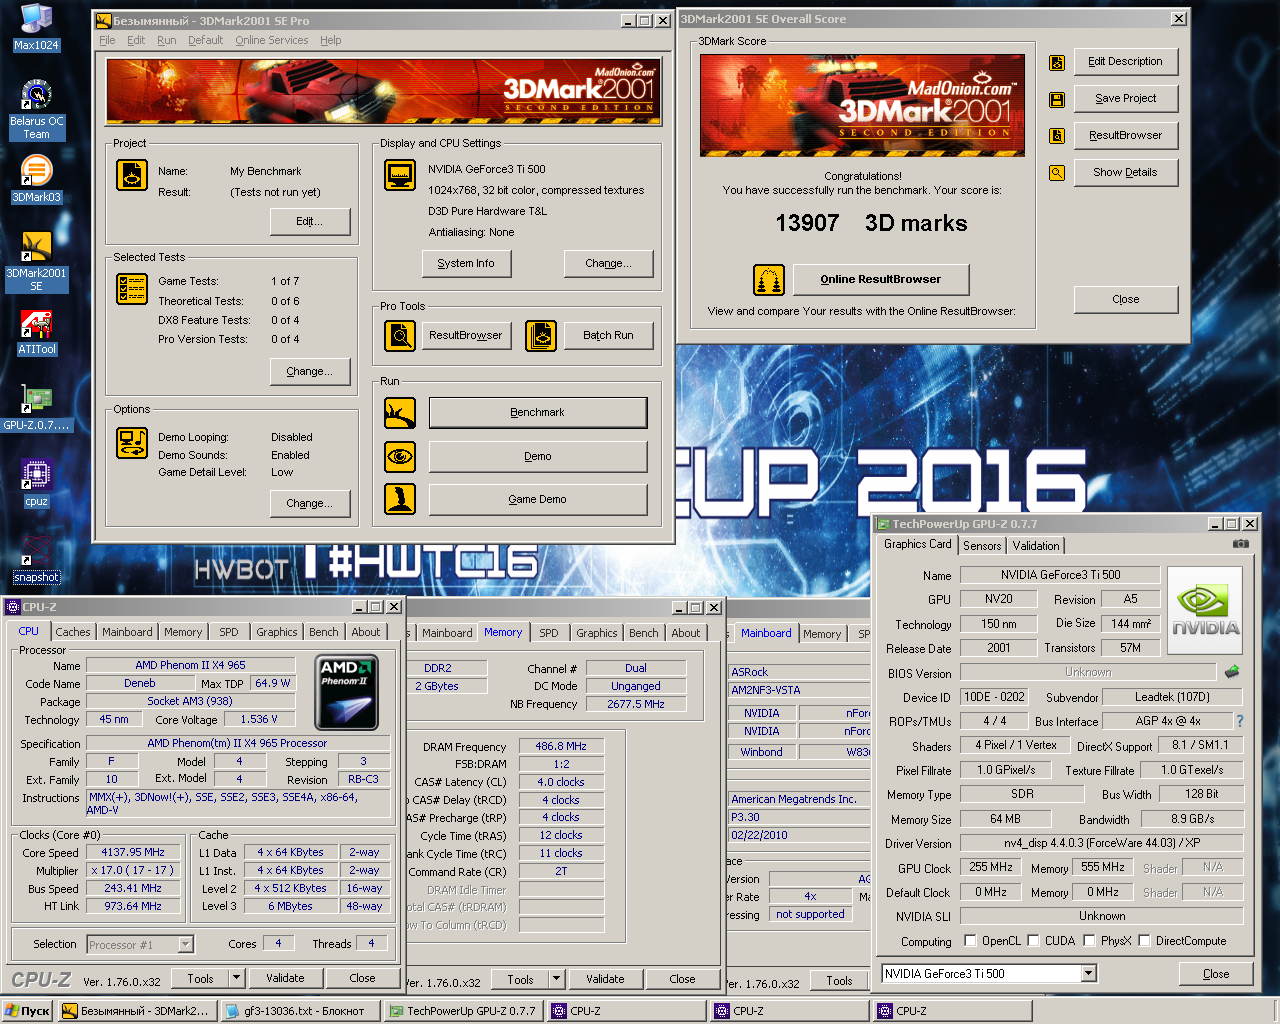This screenshot has width=1280, height=1024.
Task: Expand the Tools dropdown arrow in first CPU-Z window
Action: click(237, 978)
